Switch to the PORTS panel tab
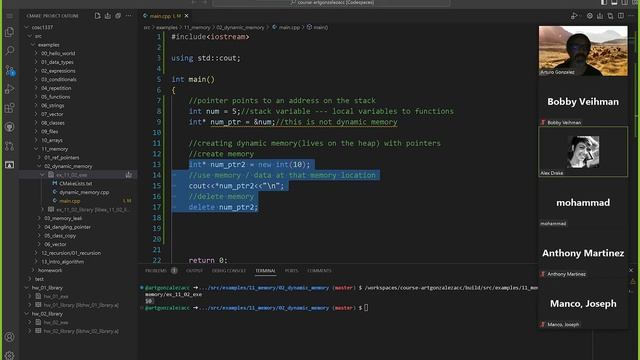The height and width of the screenshot is (360, 640). click(291, 271)
